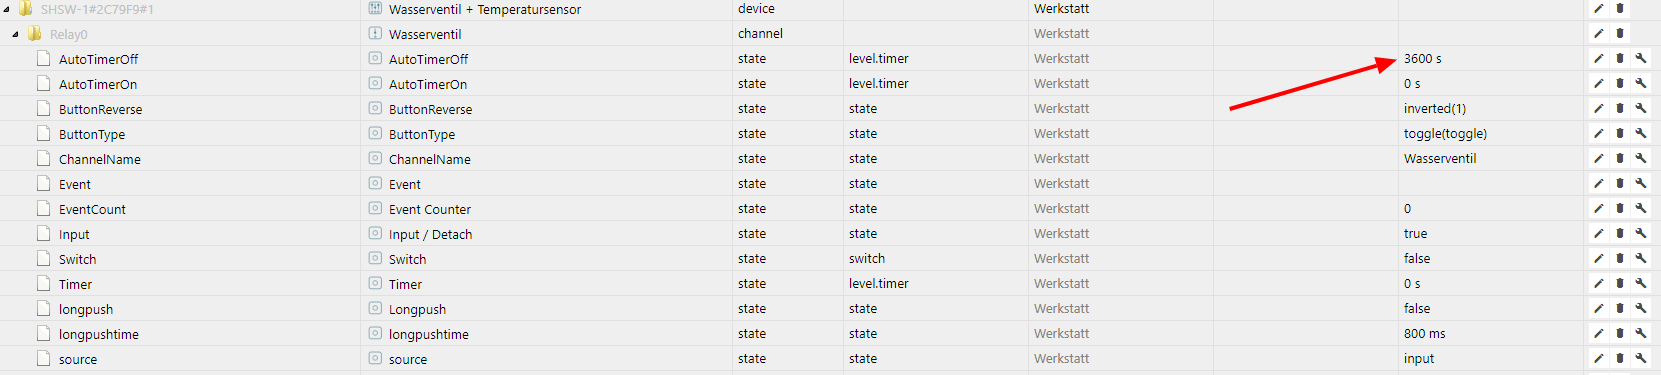Select the ChannelName tree item
1661x375 pixels.
point(99,159)
